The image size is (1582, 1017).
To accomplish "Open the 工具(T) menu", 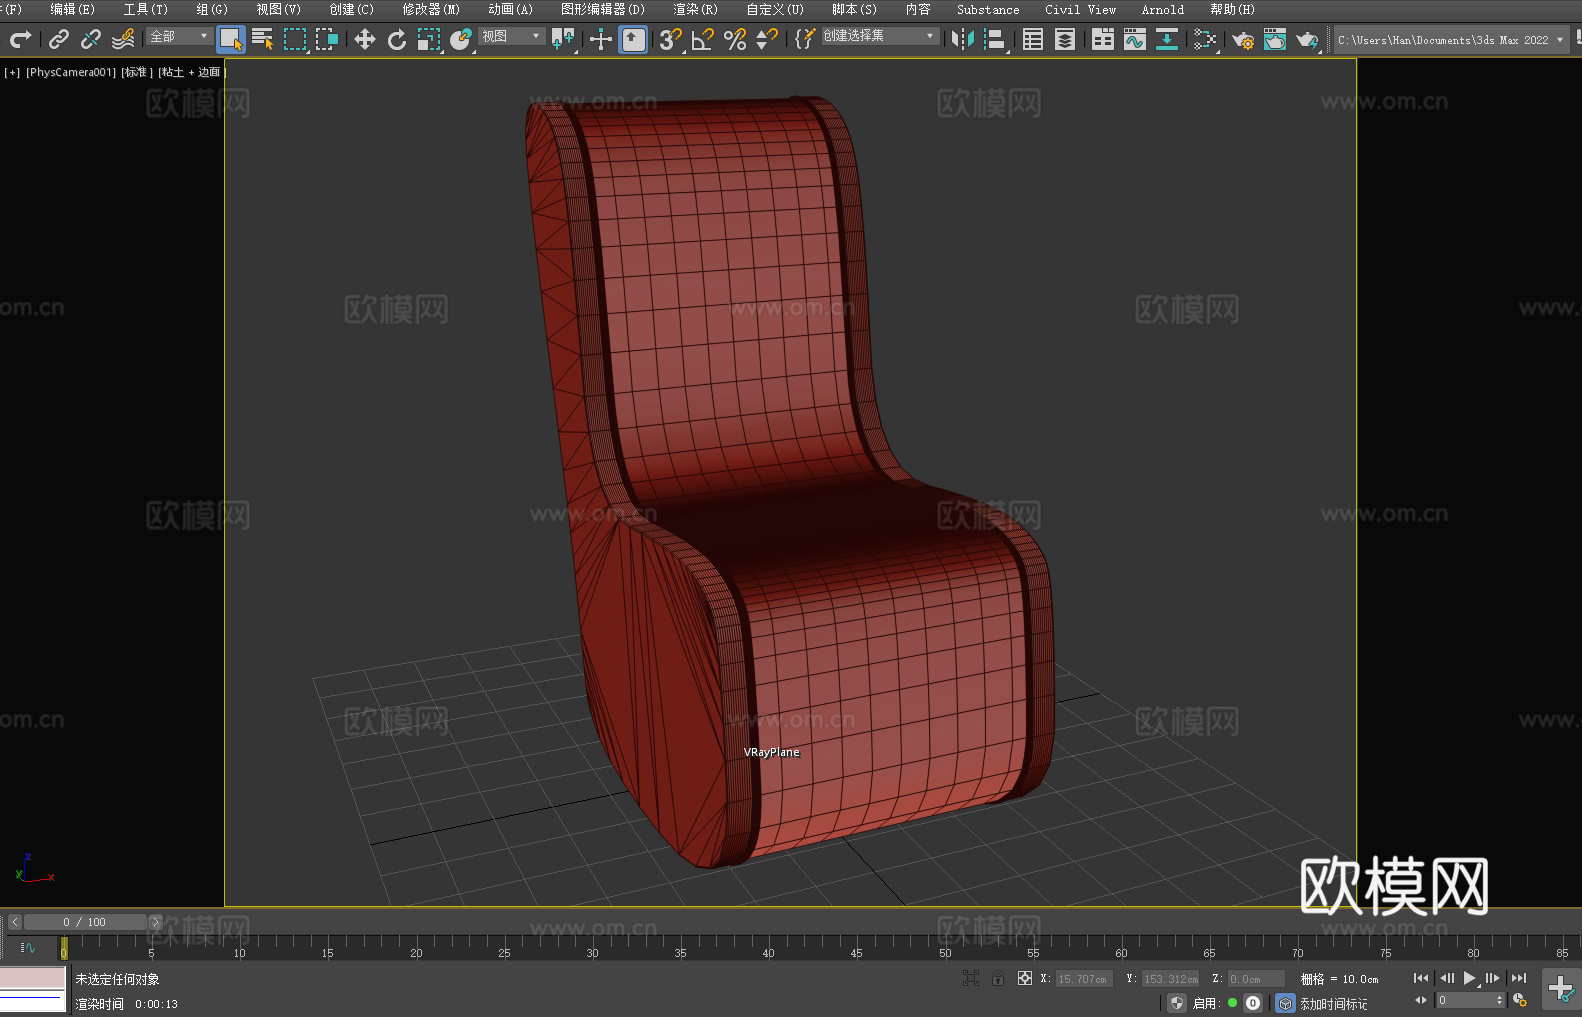I will click(145, 9).
